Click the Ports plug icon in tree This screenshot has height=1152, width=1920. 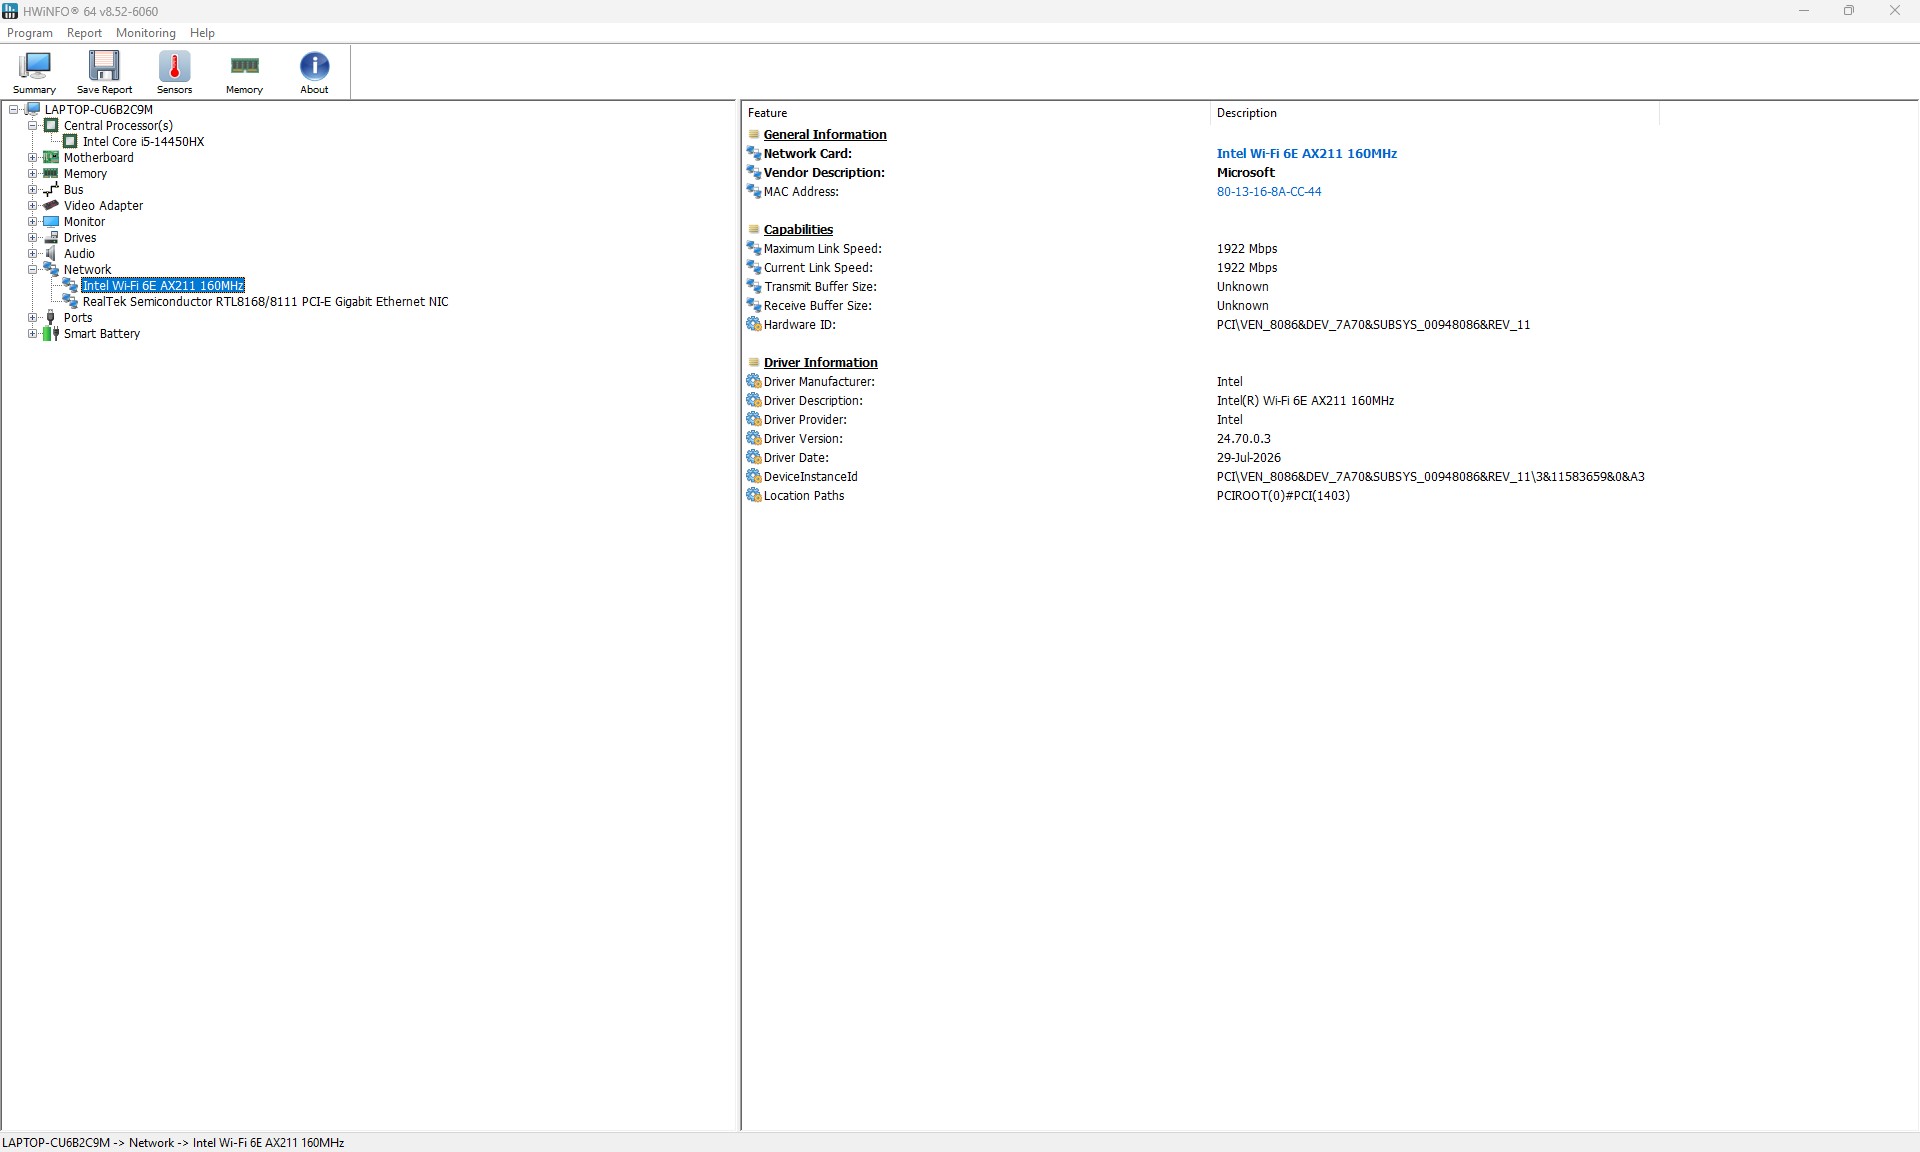pos(51,317)
